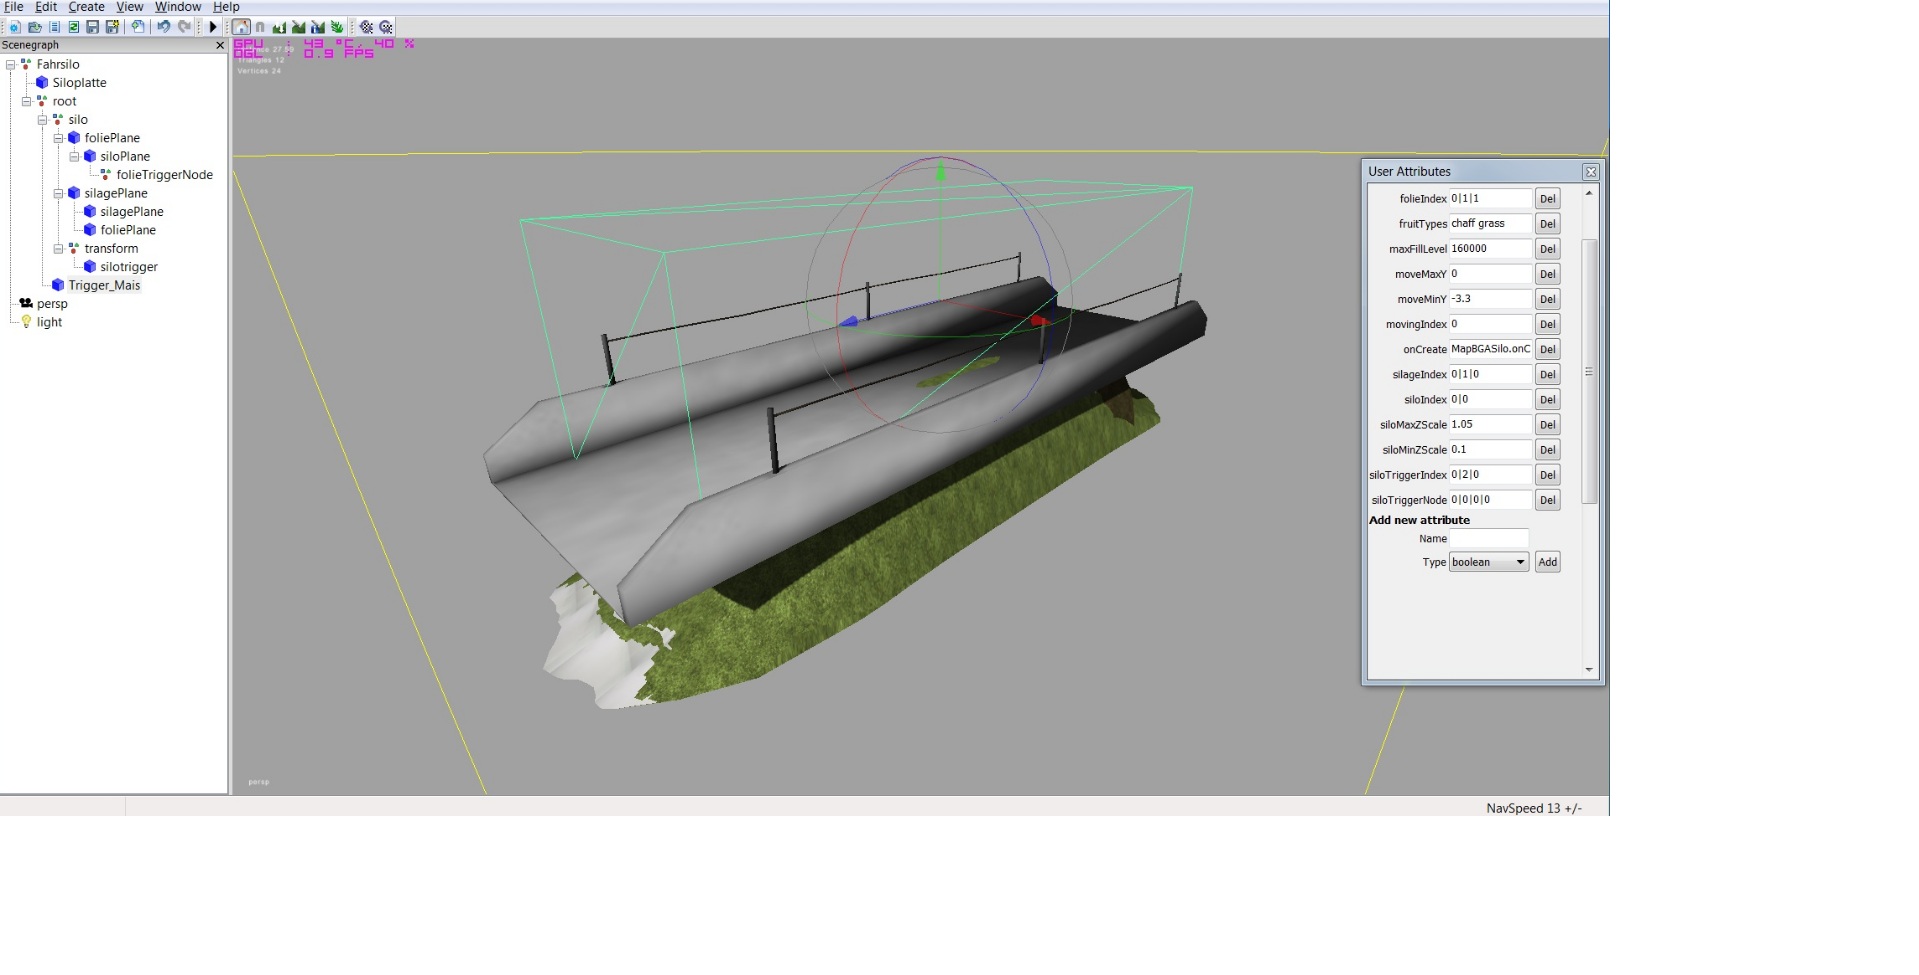Image resolution: width=1919 pixels, height=975 pixels.
Task: Open the Edit menu
Action: [46, 7]
